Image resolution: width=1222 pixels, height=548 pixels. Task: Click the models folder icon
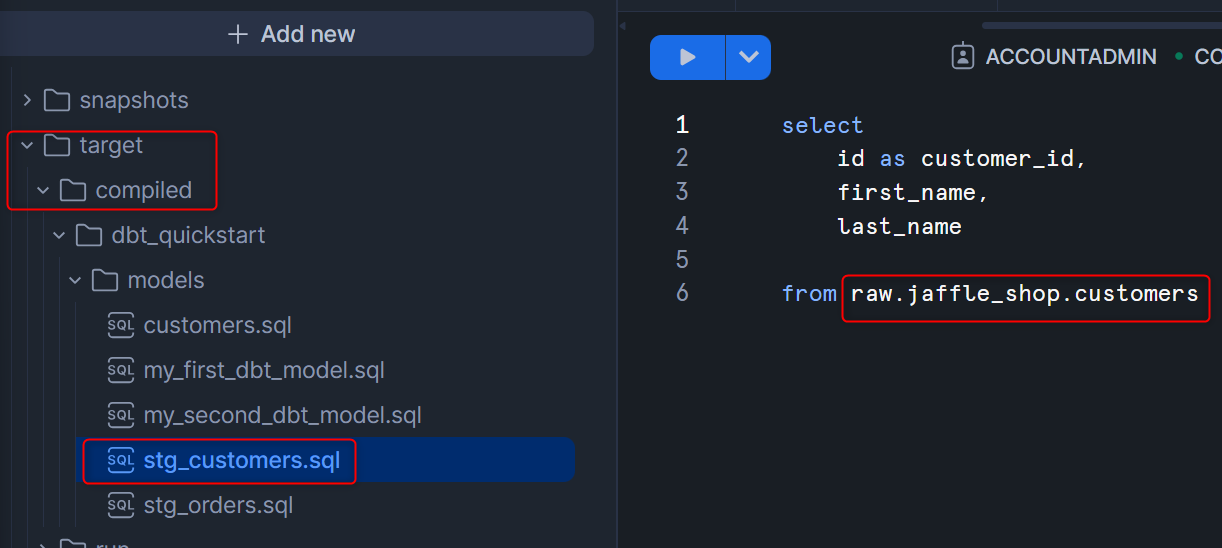[105, 280]
